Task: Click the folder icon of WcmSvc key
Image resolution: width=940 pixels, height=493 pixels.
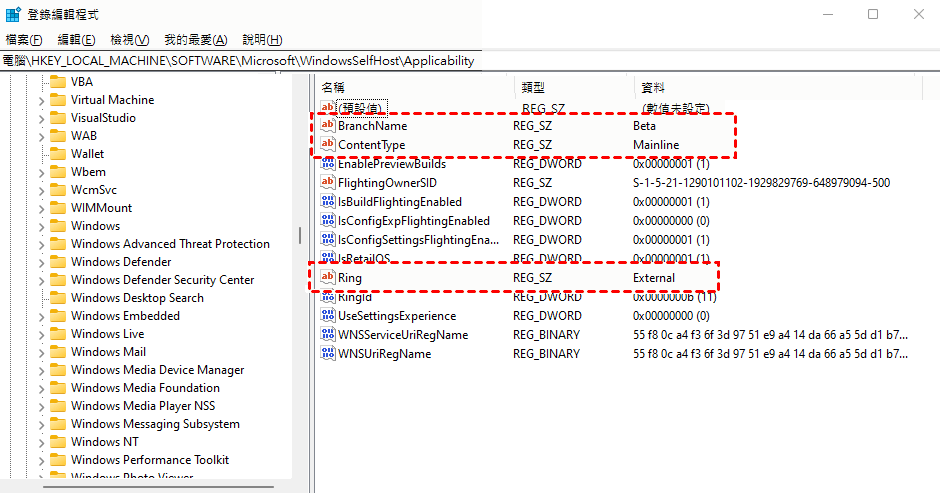Action: coord(58,190)
